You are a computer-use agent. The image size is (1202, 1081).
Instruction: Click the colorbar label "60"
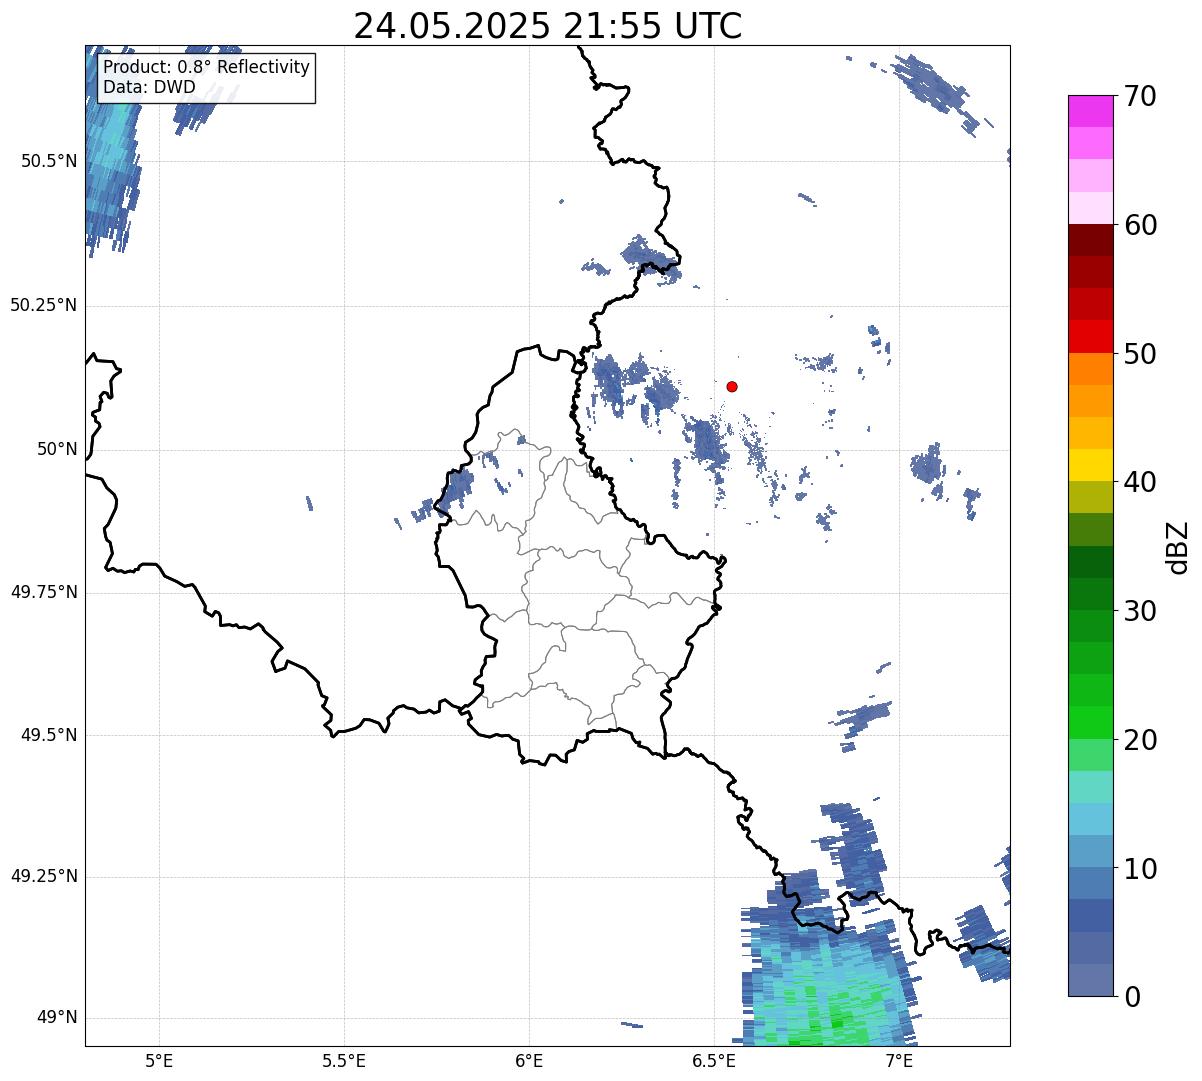point(1140,225)
